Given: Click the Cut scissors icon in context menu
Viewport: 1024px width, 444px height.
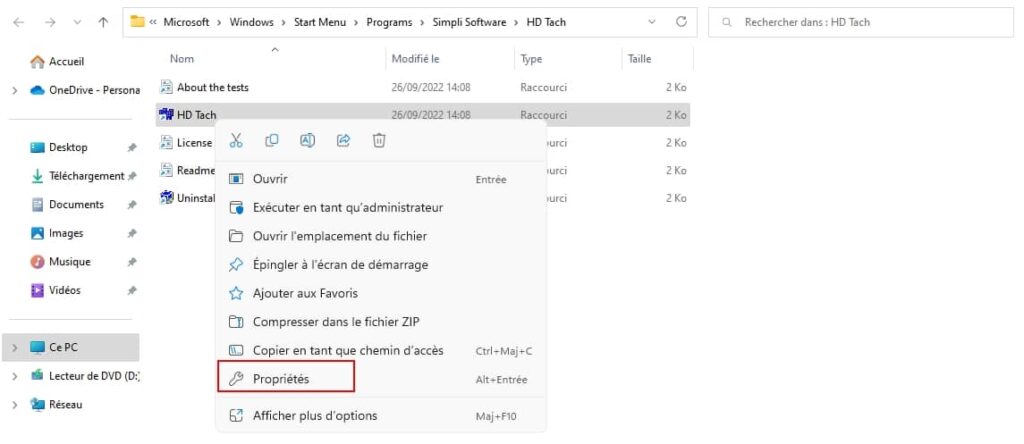Looking at the screenshot, I should 236,140.
